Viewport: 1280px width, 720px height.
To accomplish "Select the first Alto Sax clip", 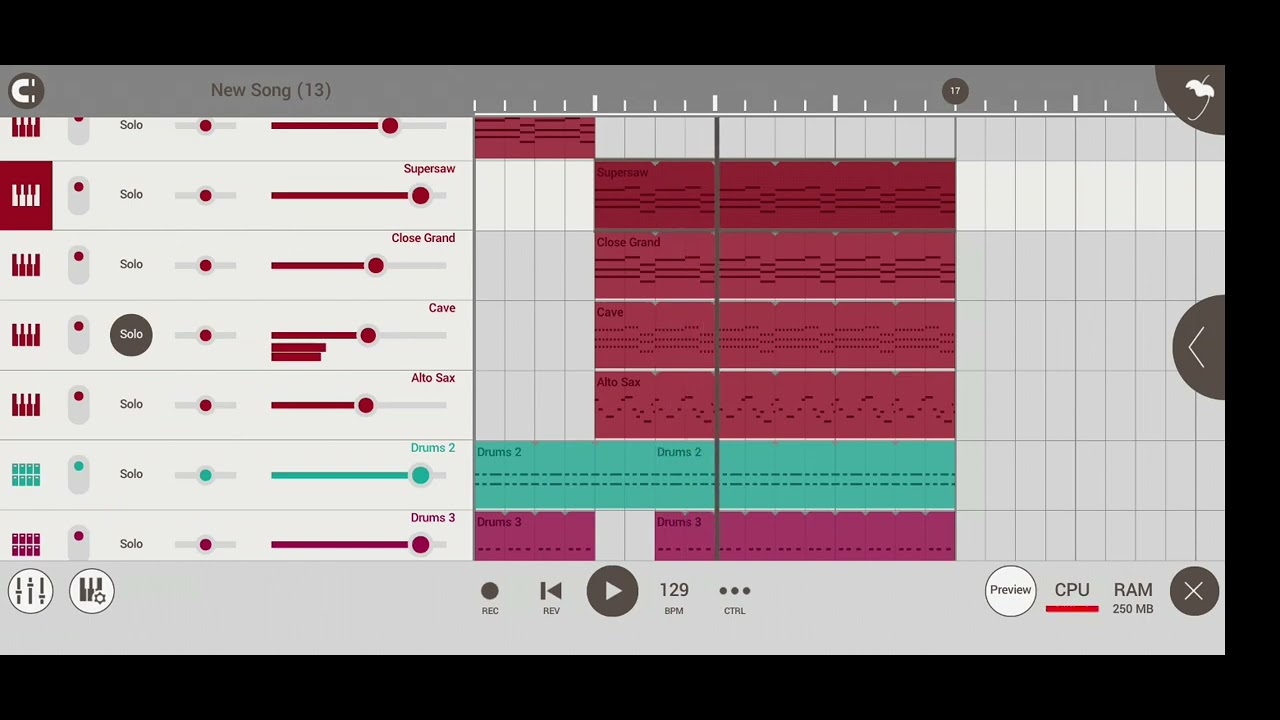I will click(x=655, y=405).
